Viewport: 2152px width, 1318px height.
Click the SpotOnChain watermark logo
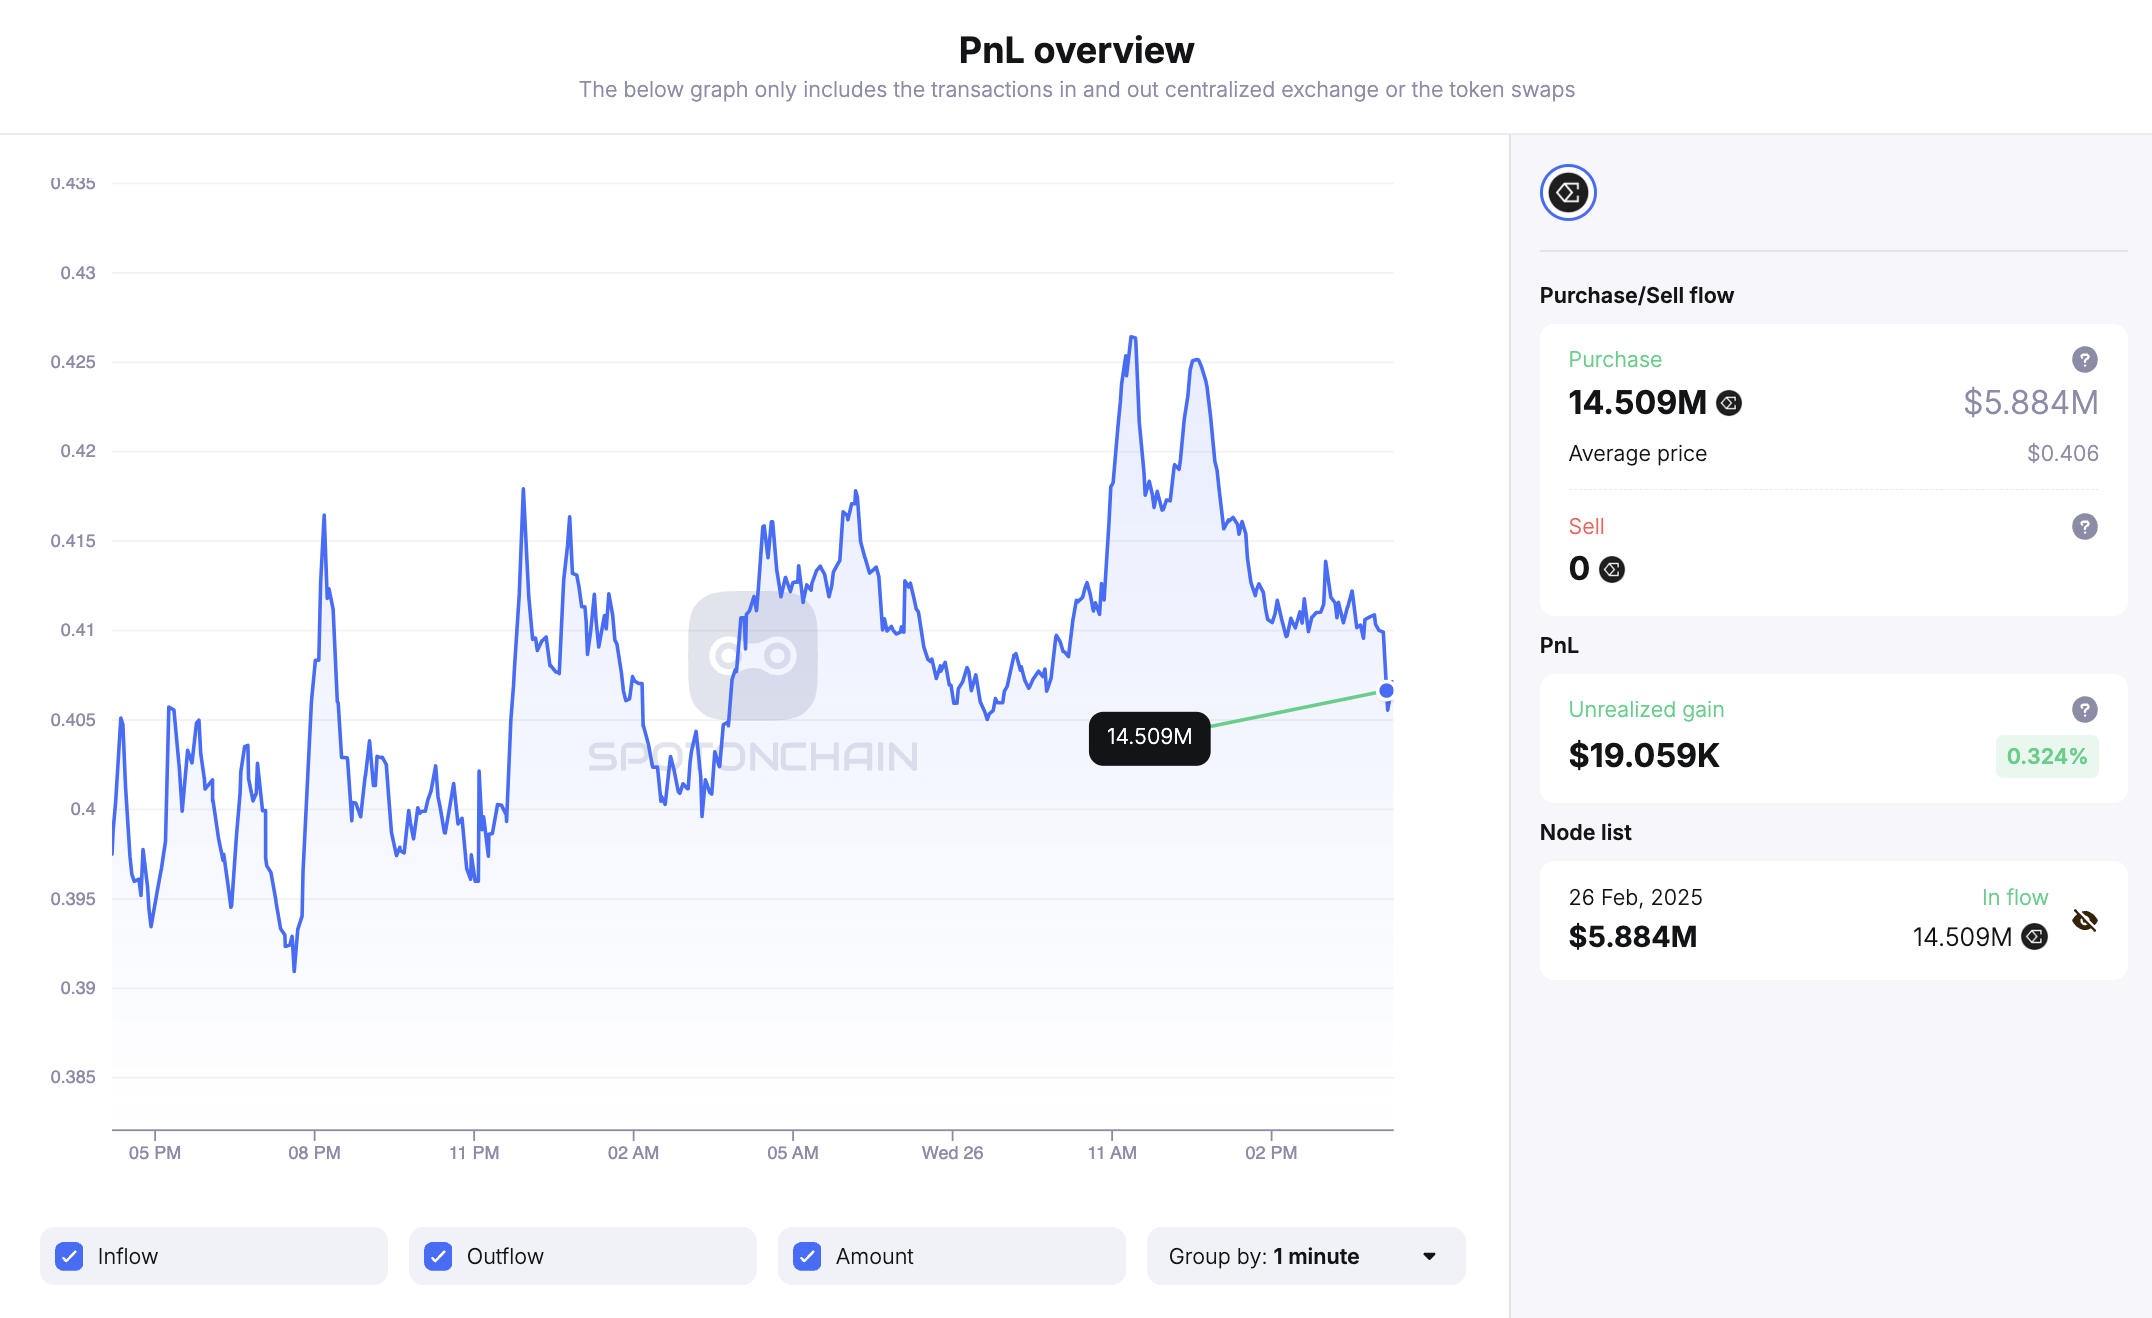[x=753, y=655]
